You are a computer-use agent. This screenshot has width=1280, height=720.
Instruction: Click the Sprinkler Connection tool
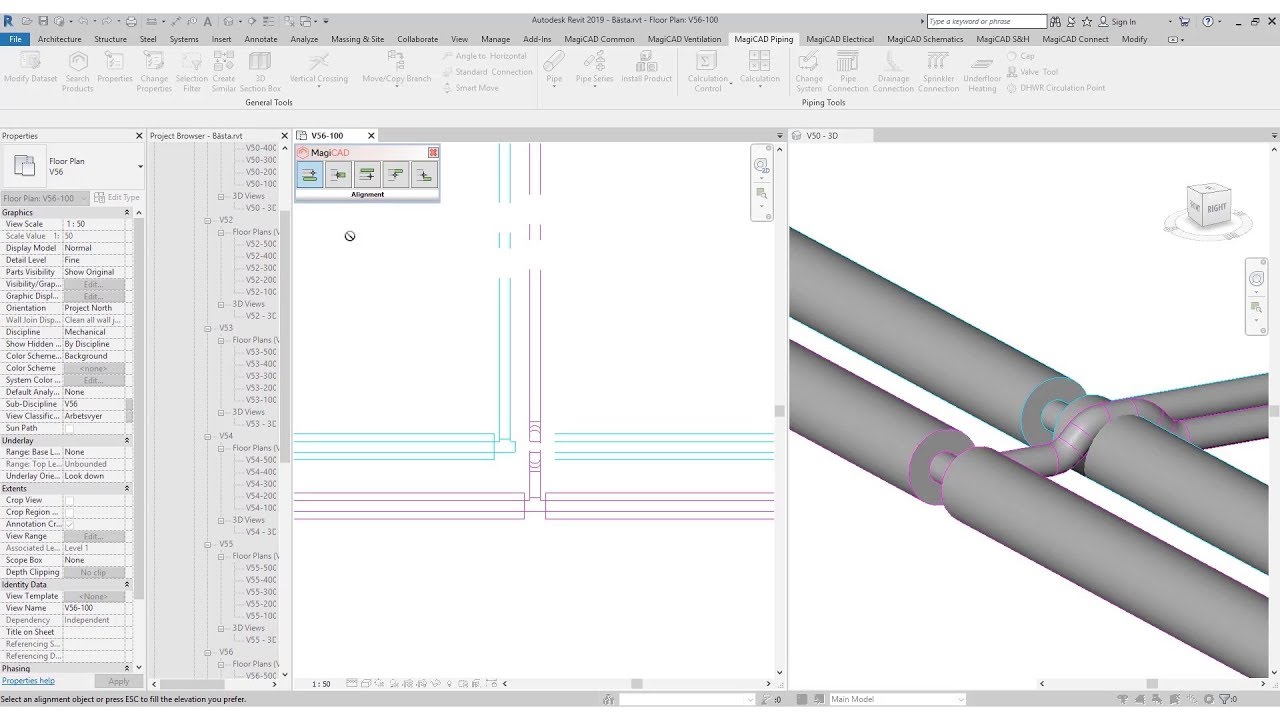click(938, 72)
